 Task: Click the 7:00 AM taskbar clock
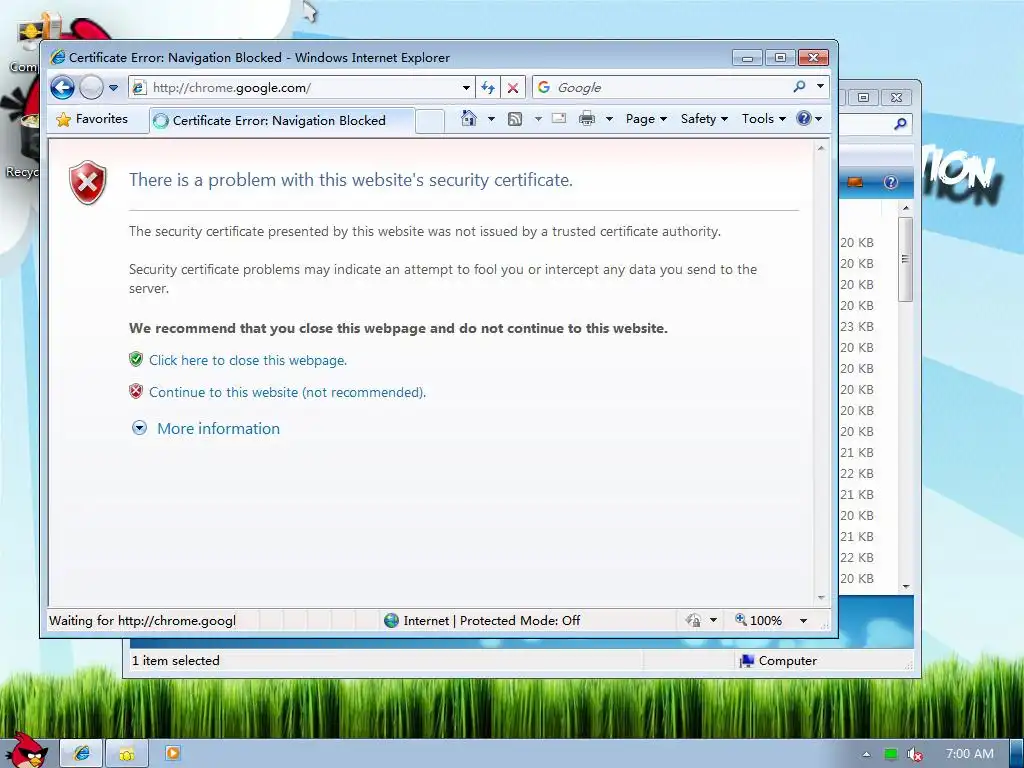[970, 754]
